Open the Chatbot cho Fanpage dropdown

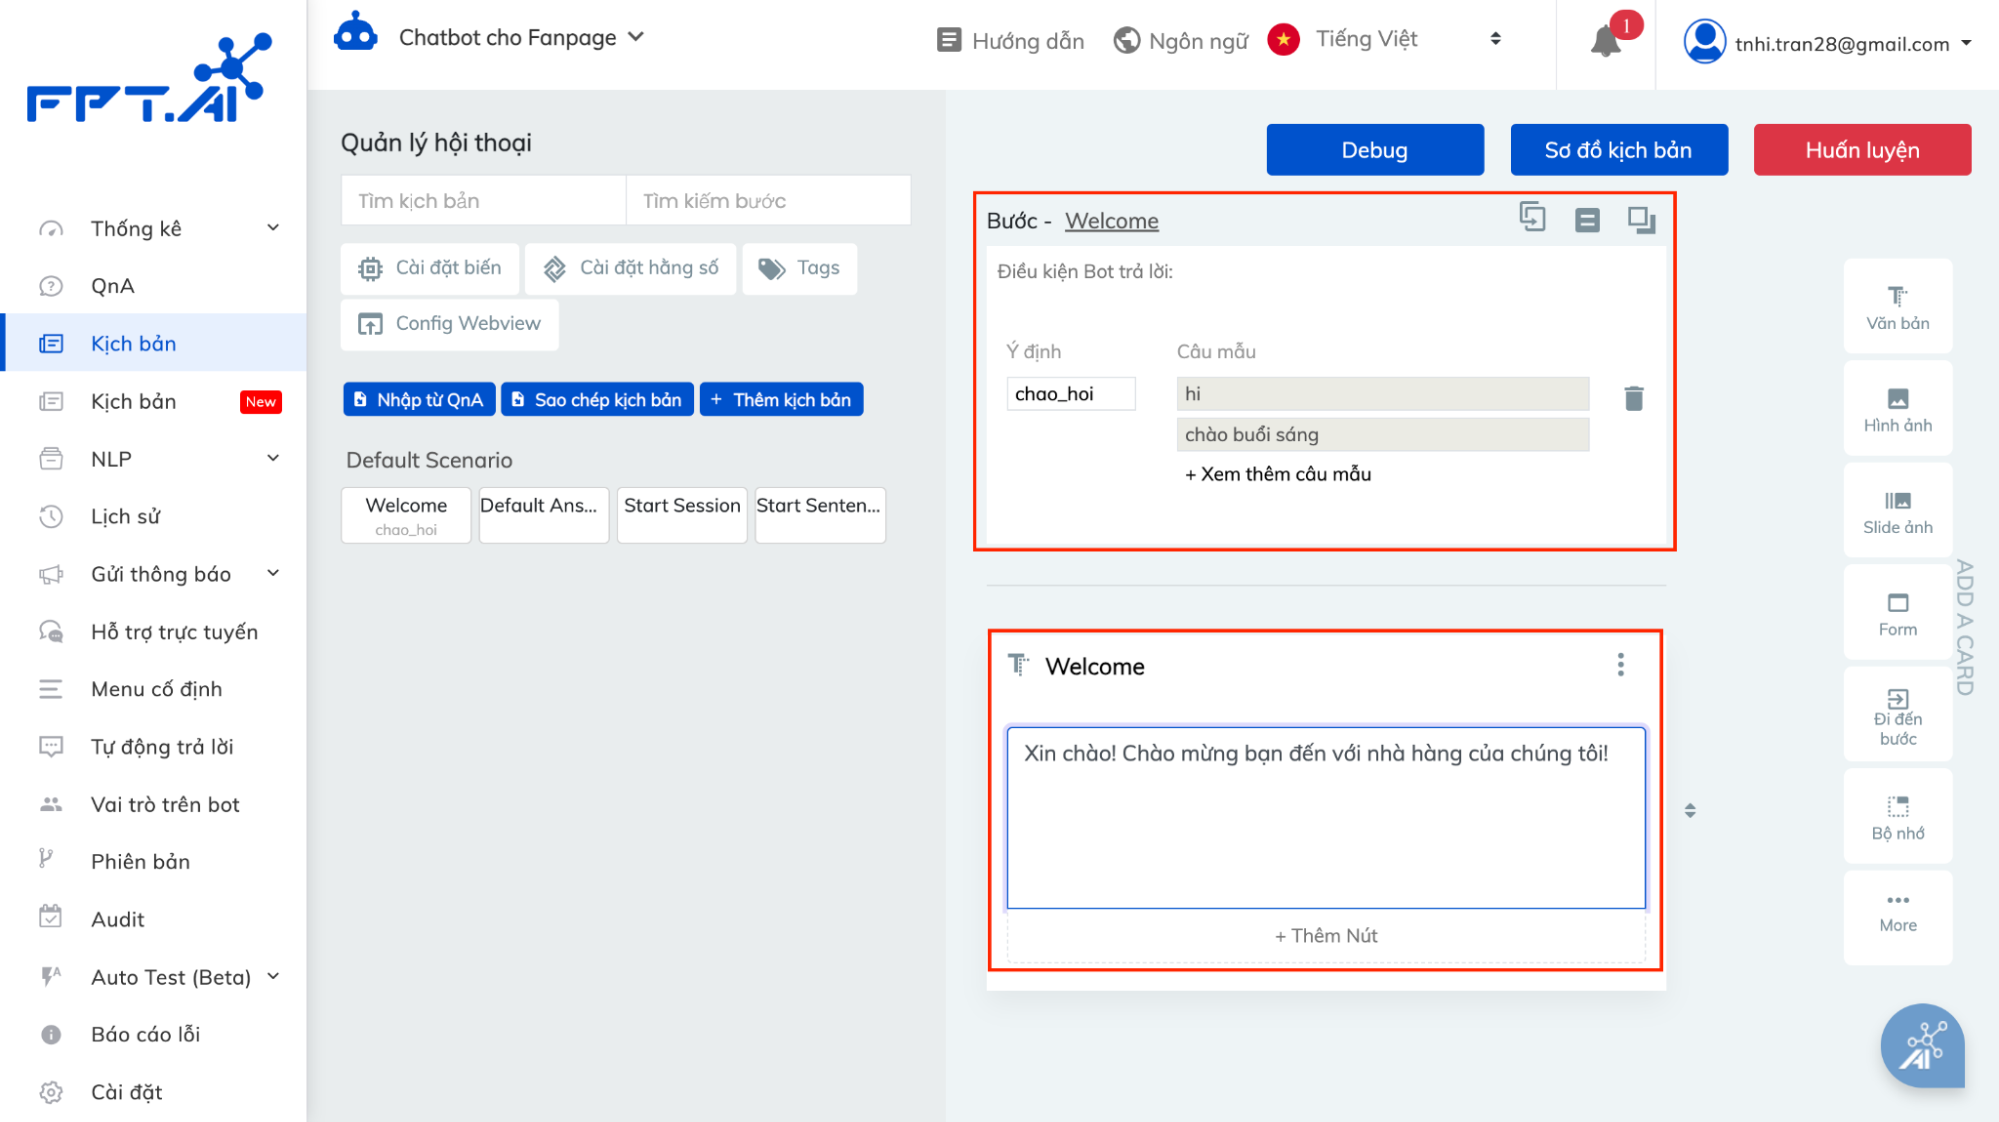520,38
